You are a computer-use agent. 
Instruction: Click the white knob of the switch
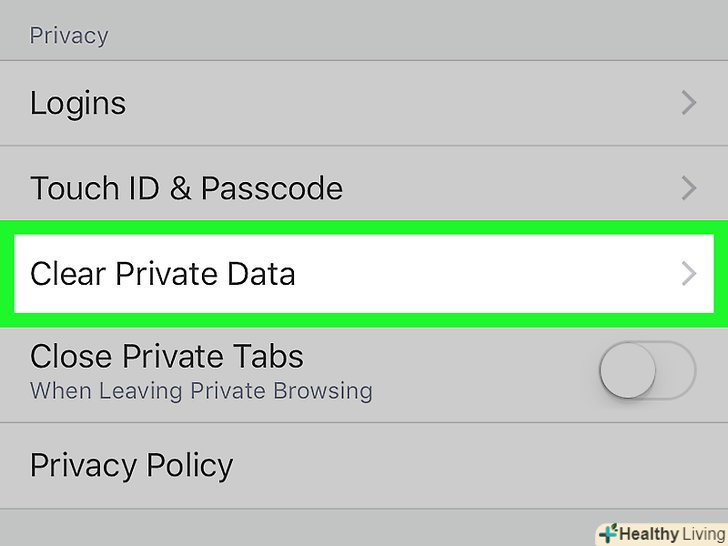pos(628,372)
